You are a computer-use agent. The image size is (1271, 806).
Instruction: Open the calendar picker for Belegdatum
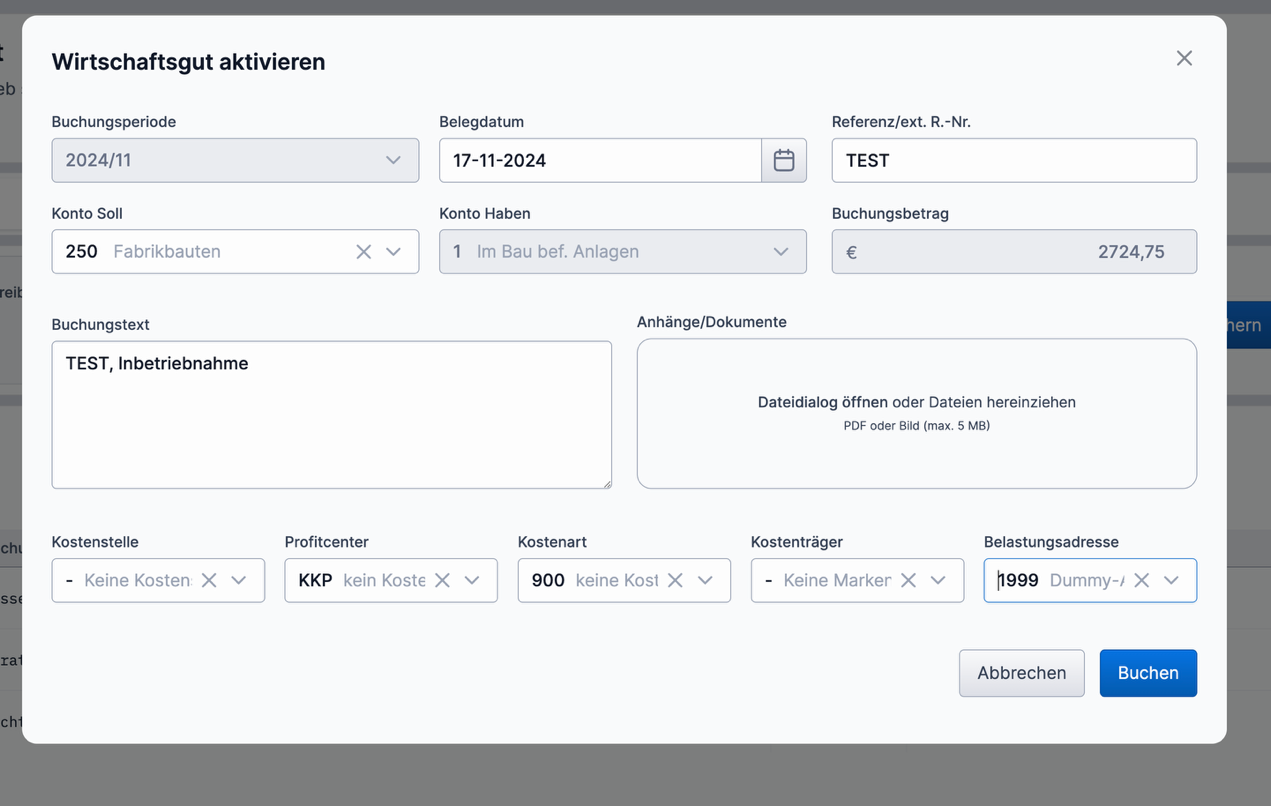tap(784, 160)
